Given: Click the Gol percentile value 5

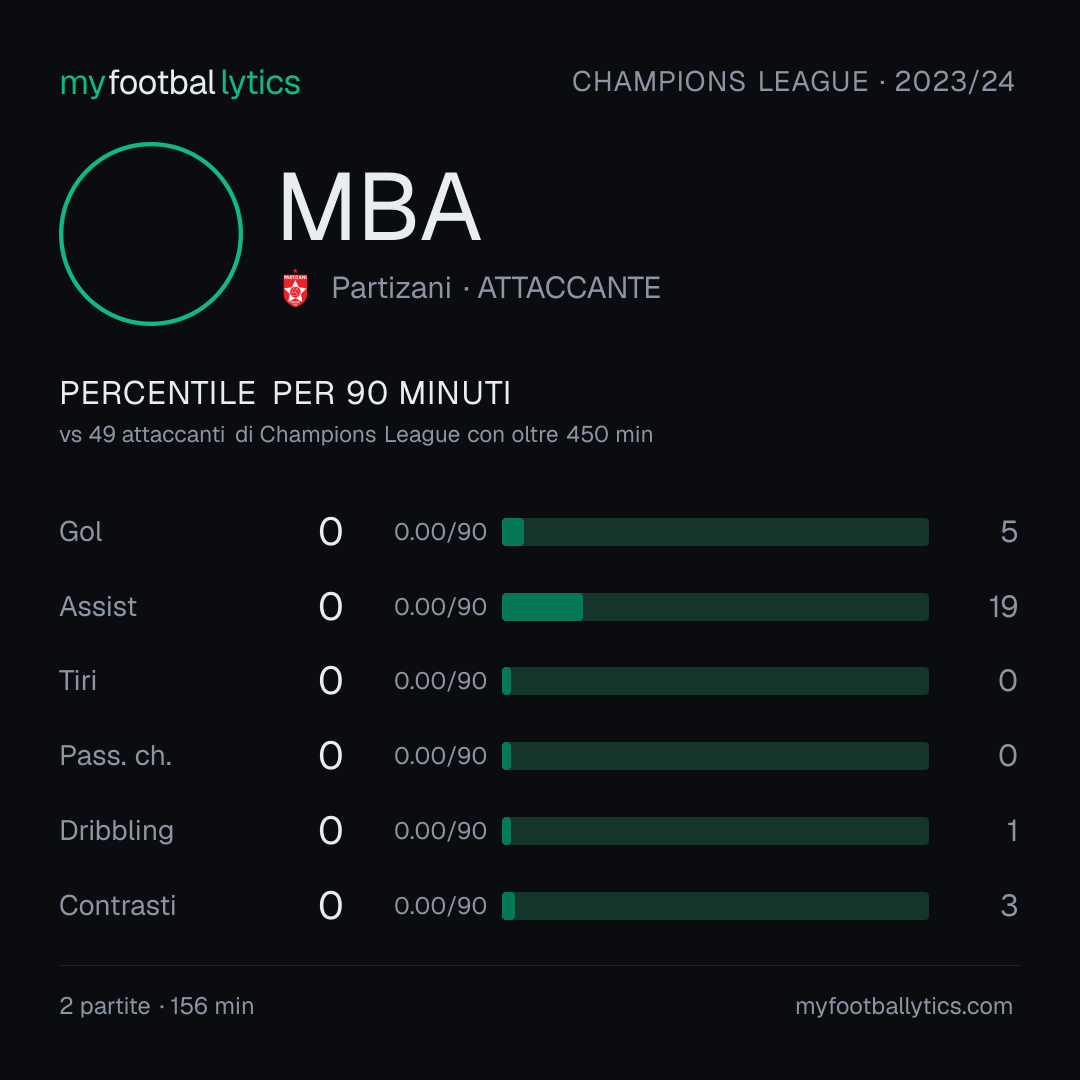Looking at the screenshot, I should pos(1009,532).
